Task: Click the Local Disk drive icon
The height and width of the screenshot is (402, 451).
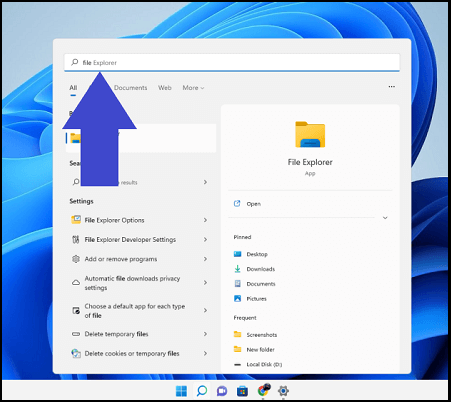Action: pos(237,365)
